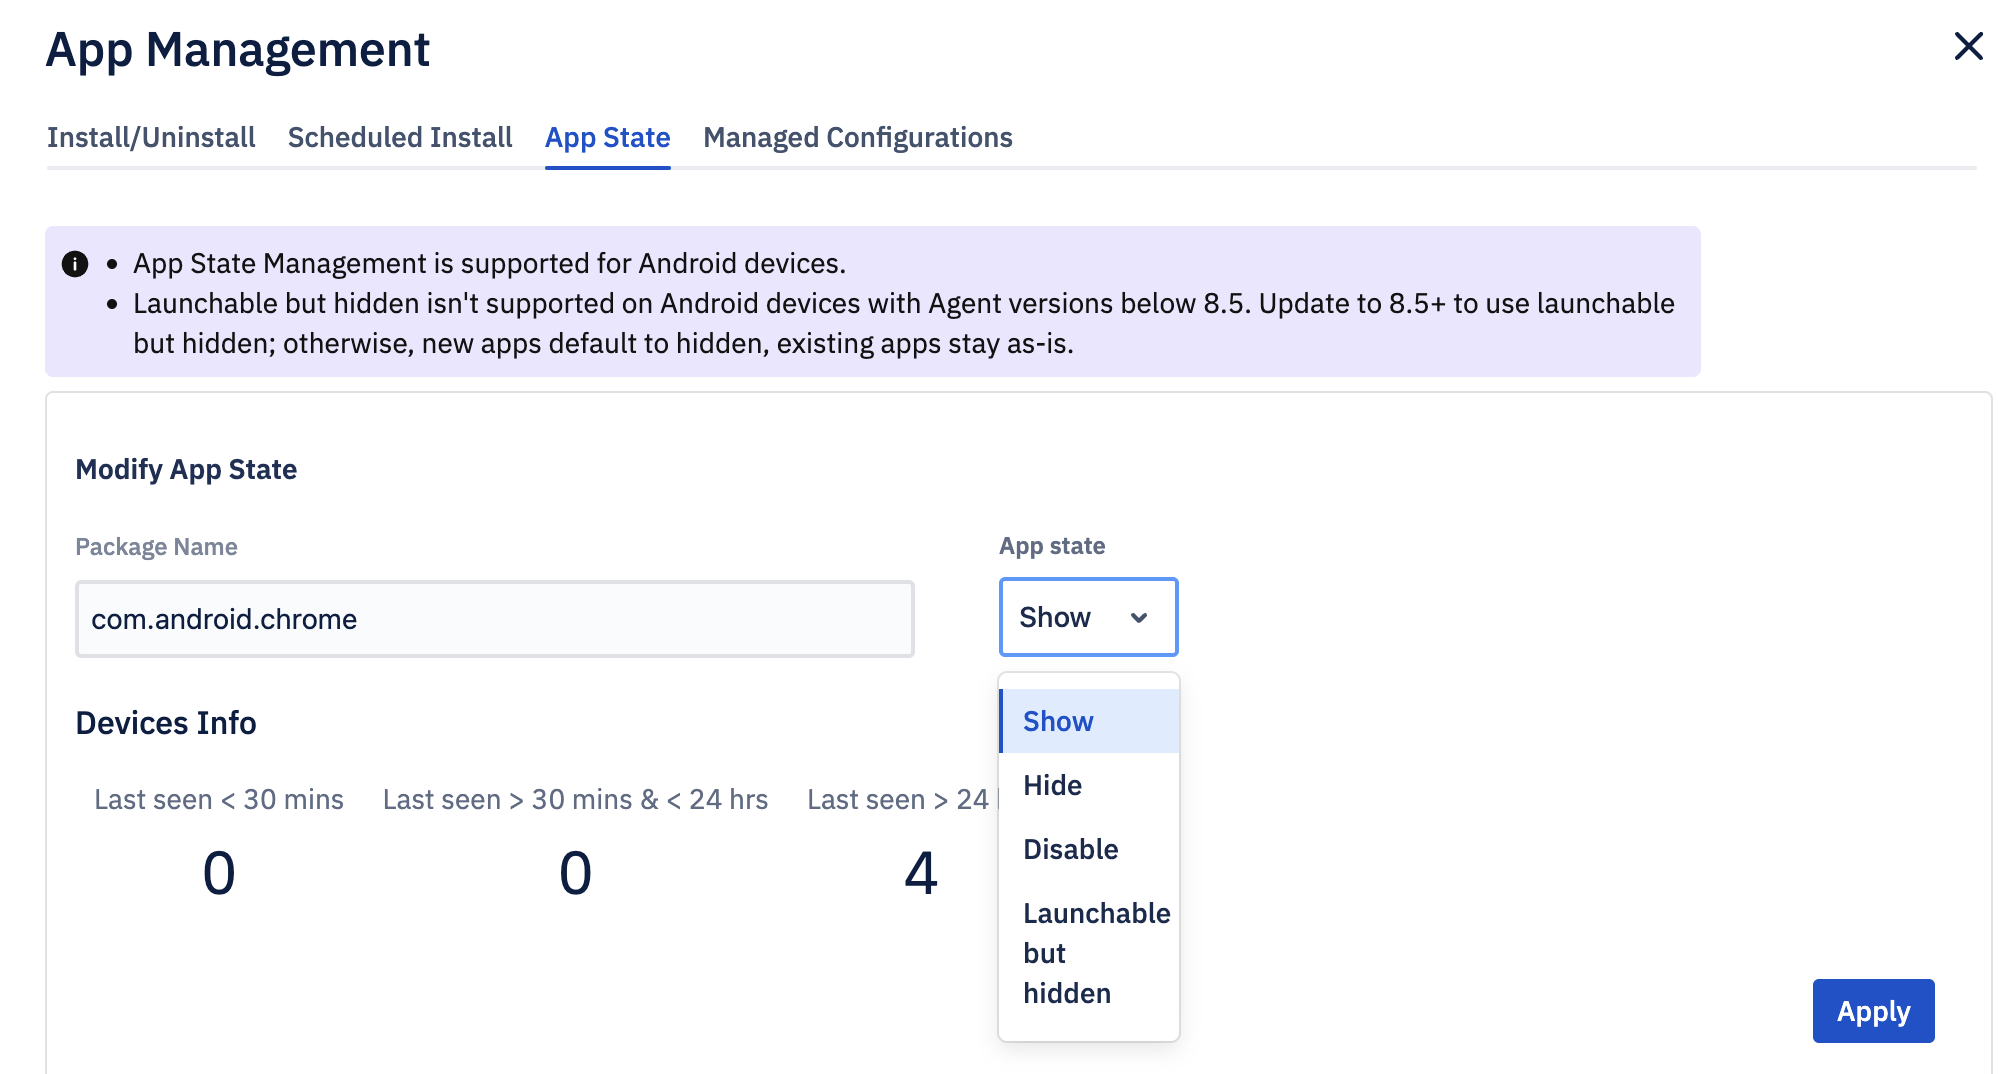This screenshot has width=1998, height=1074.
Task: Select the App State tab
Action: (607, 137)
